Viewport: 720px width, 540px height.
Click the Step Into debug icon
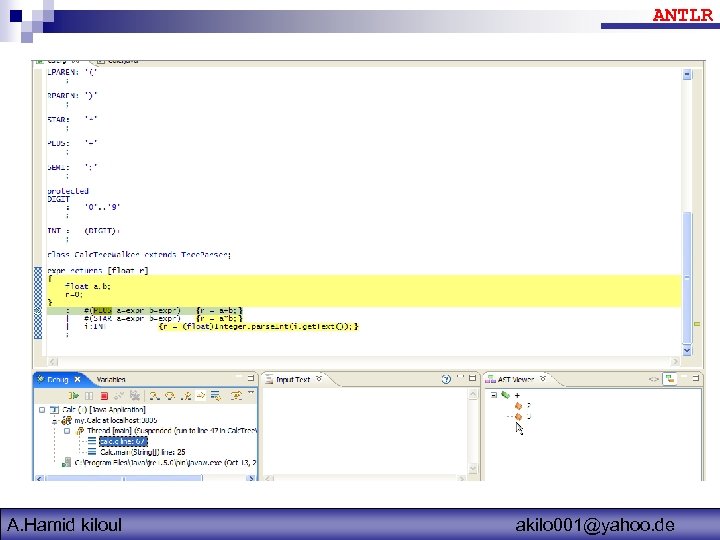(154, 396)
